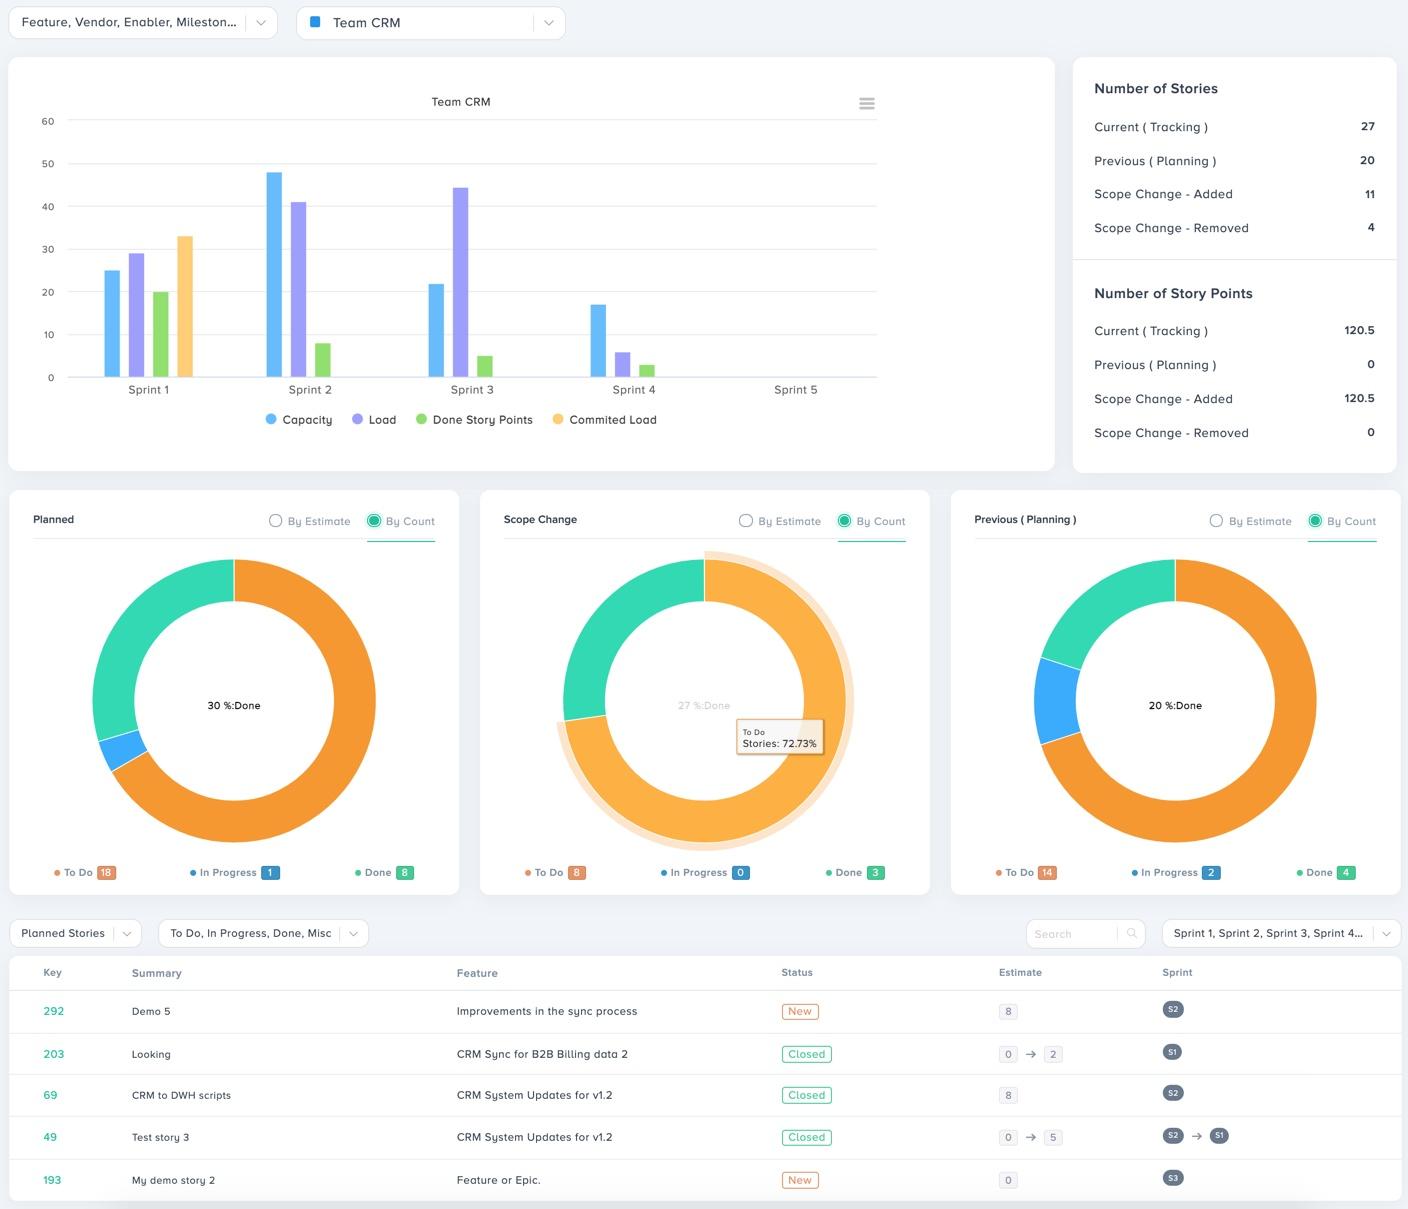The width and height of the screenshot is (1408, 1209).
Task: Click the New status tag for Demo 5
Action: pyautogui.click(x=800, y=1011)
